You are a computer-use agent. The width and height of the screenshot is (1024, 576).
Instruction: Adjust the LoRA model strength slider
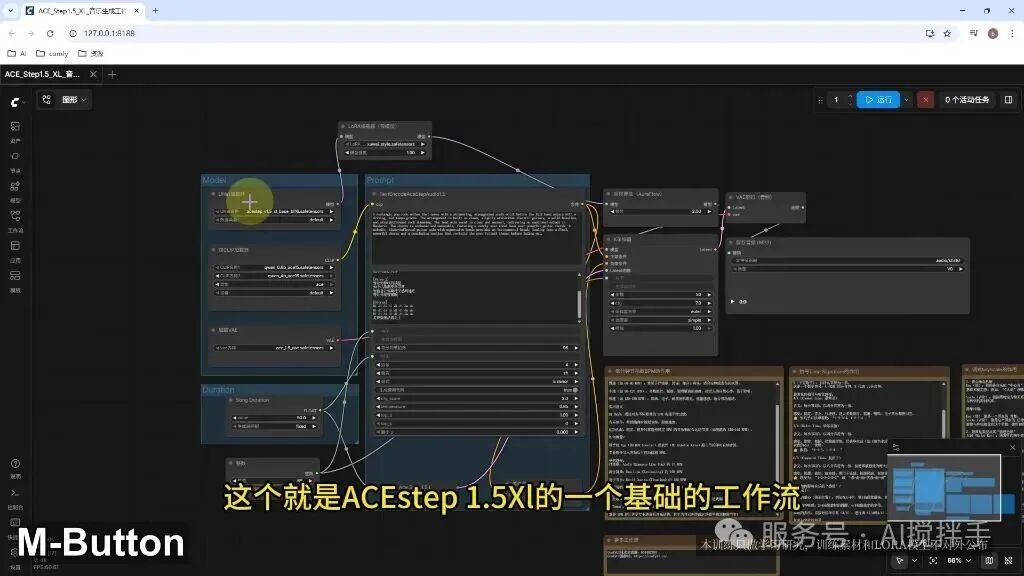[x=385, y=153]
